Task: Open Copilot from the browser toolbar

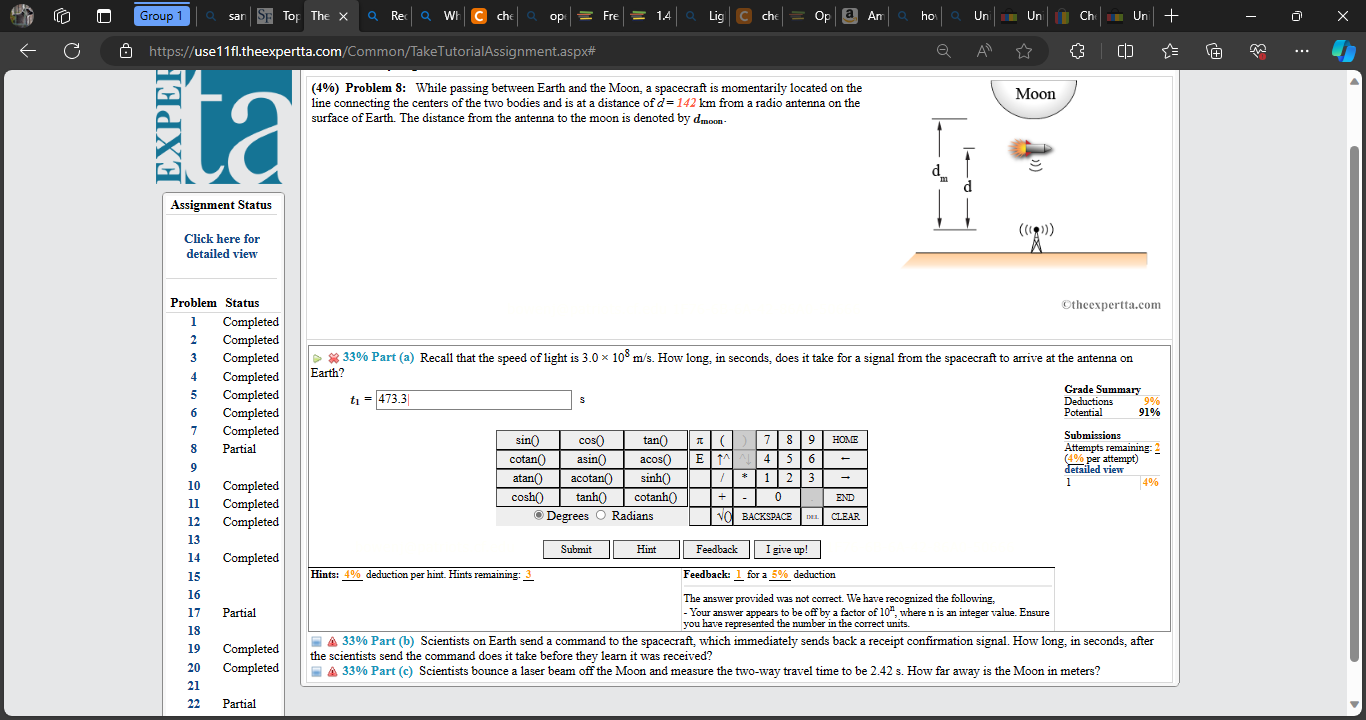Action: point(1343,50)
